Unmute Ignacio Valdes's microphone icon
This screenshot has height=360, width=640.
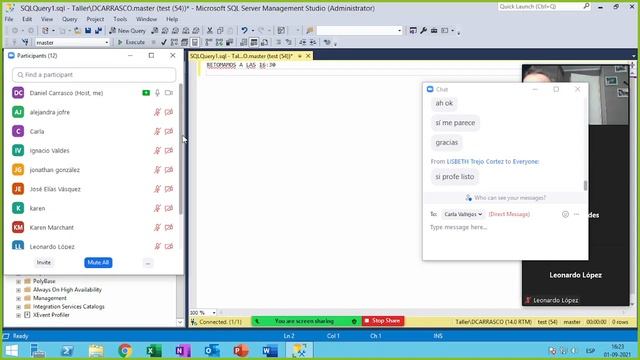pos(157,150)
